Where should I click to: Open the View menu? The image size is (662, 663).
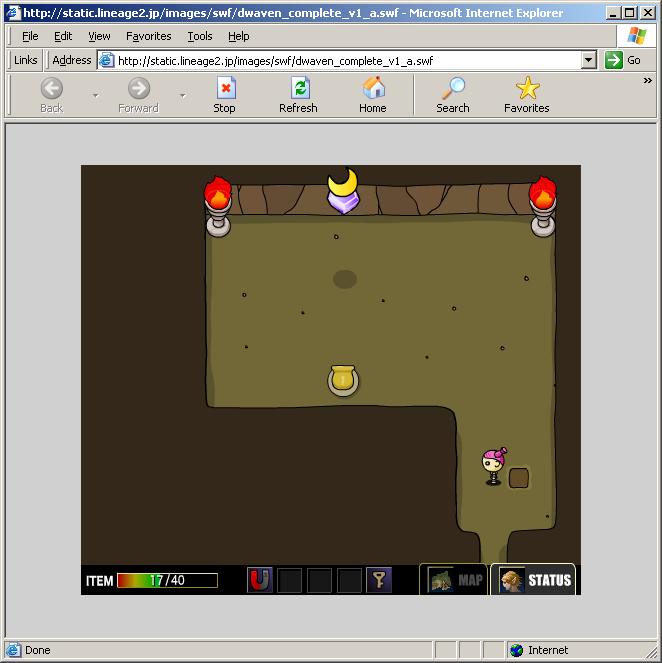click(99, 36)
